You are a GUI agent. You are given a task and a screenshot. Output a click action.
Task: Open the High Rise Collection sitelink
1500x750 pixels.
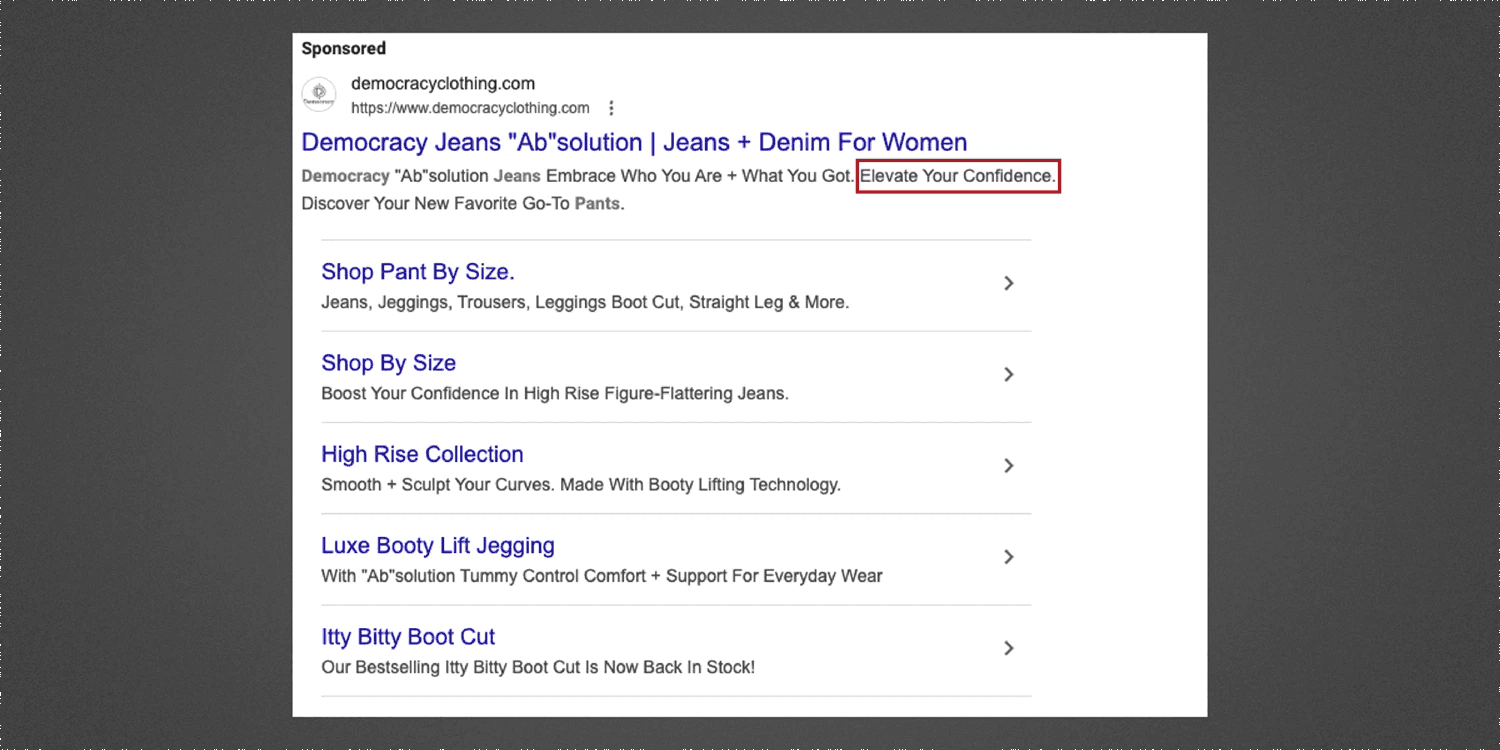pyautogui.click(x=422, y=454)
